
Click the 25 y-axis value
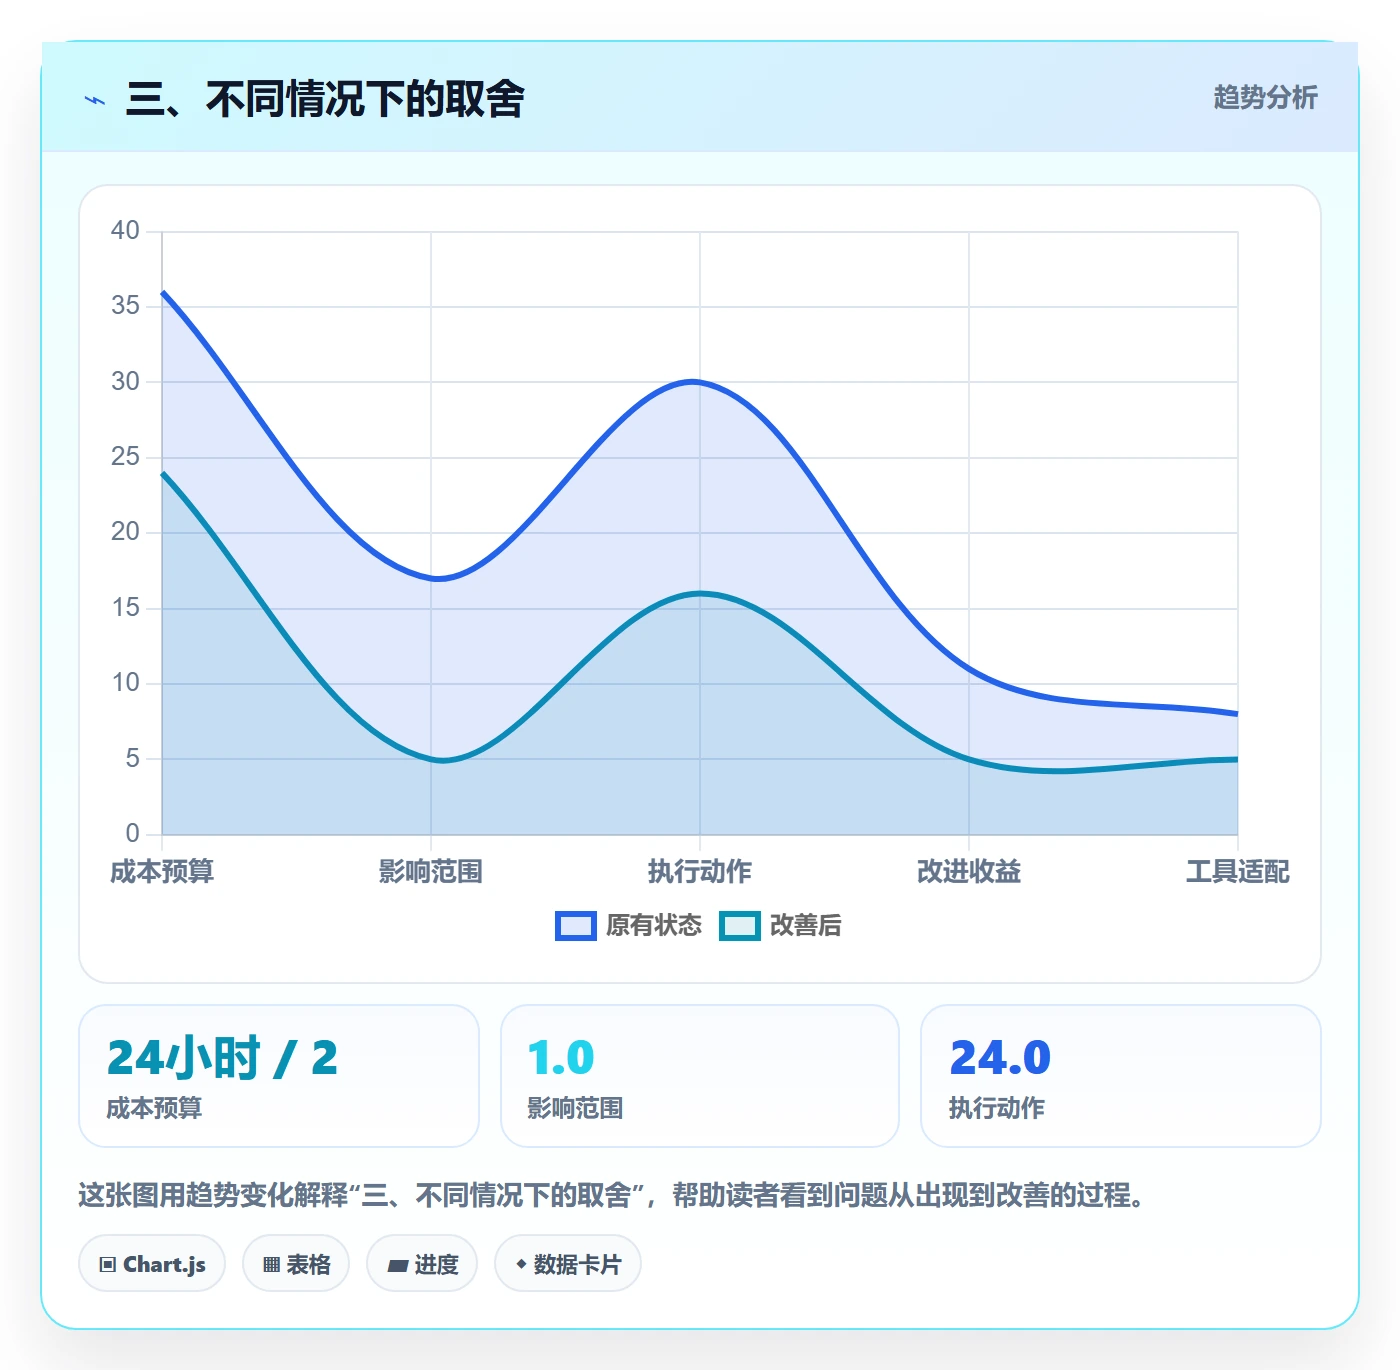point(125,457)
